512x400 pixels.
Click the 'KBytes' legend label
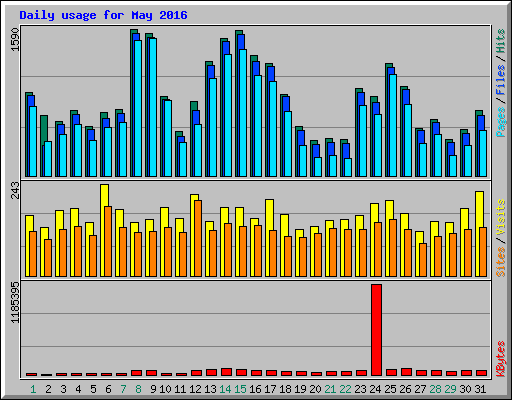(501, 359)
